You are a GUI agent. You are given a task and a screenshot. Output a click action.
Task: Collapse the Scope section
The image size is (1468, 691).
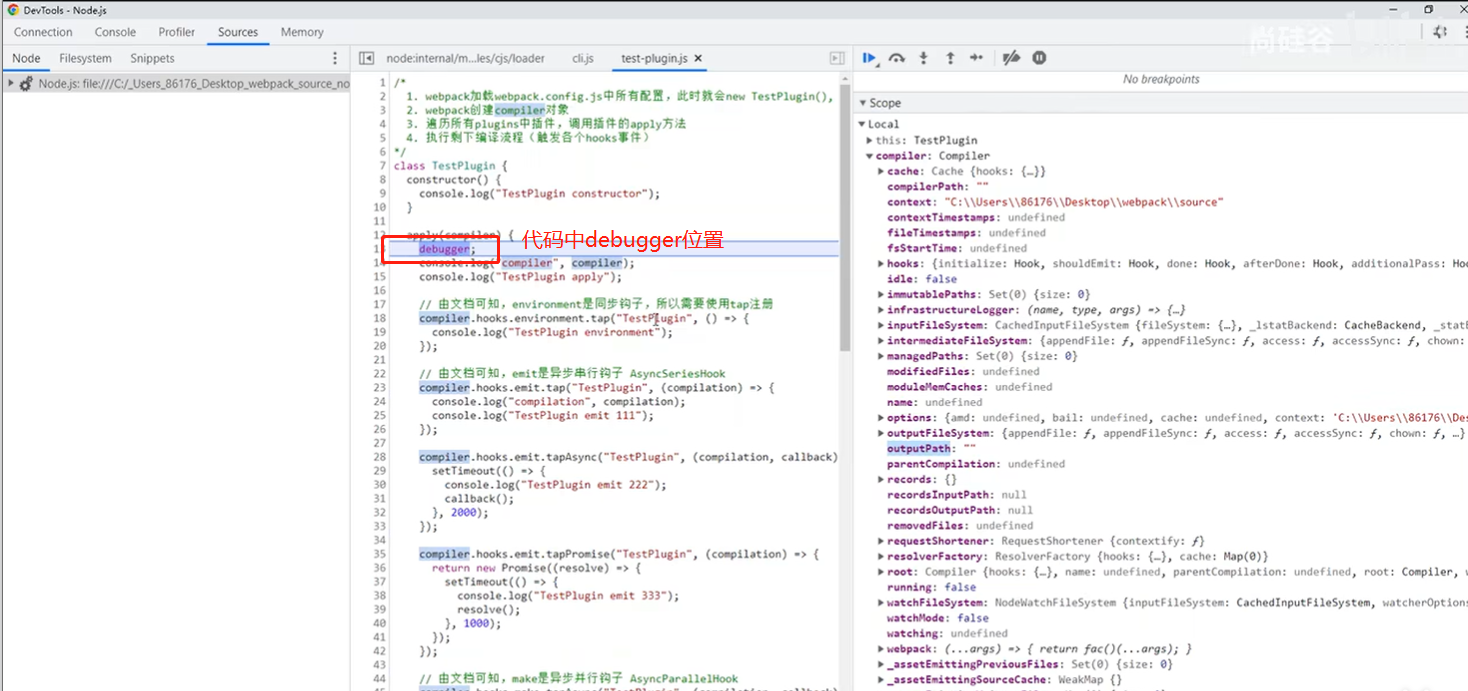pos(864,102)
